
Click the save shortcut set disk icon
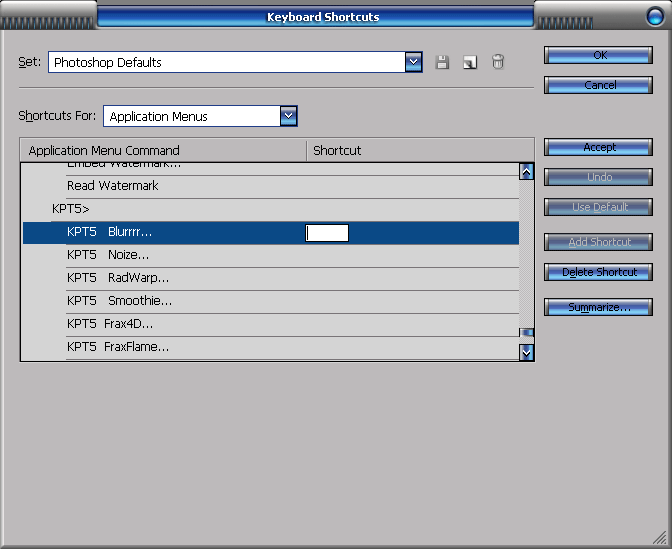pyautogui.click(x=442, y=63)
